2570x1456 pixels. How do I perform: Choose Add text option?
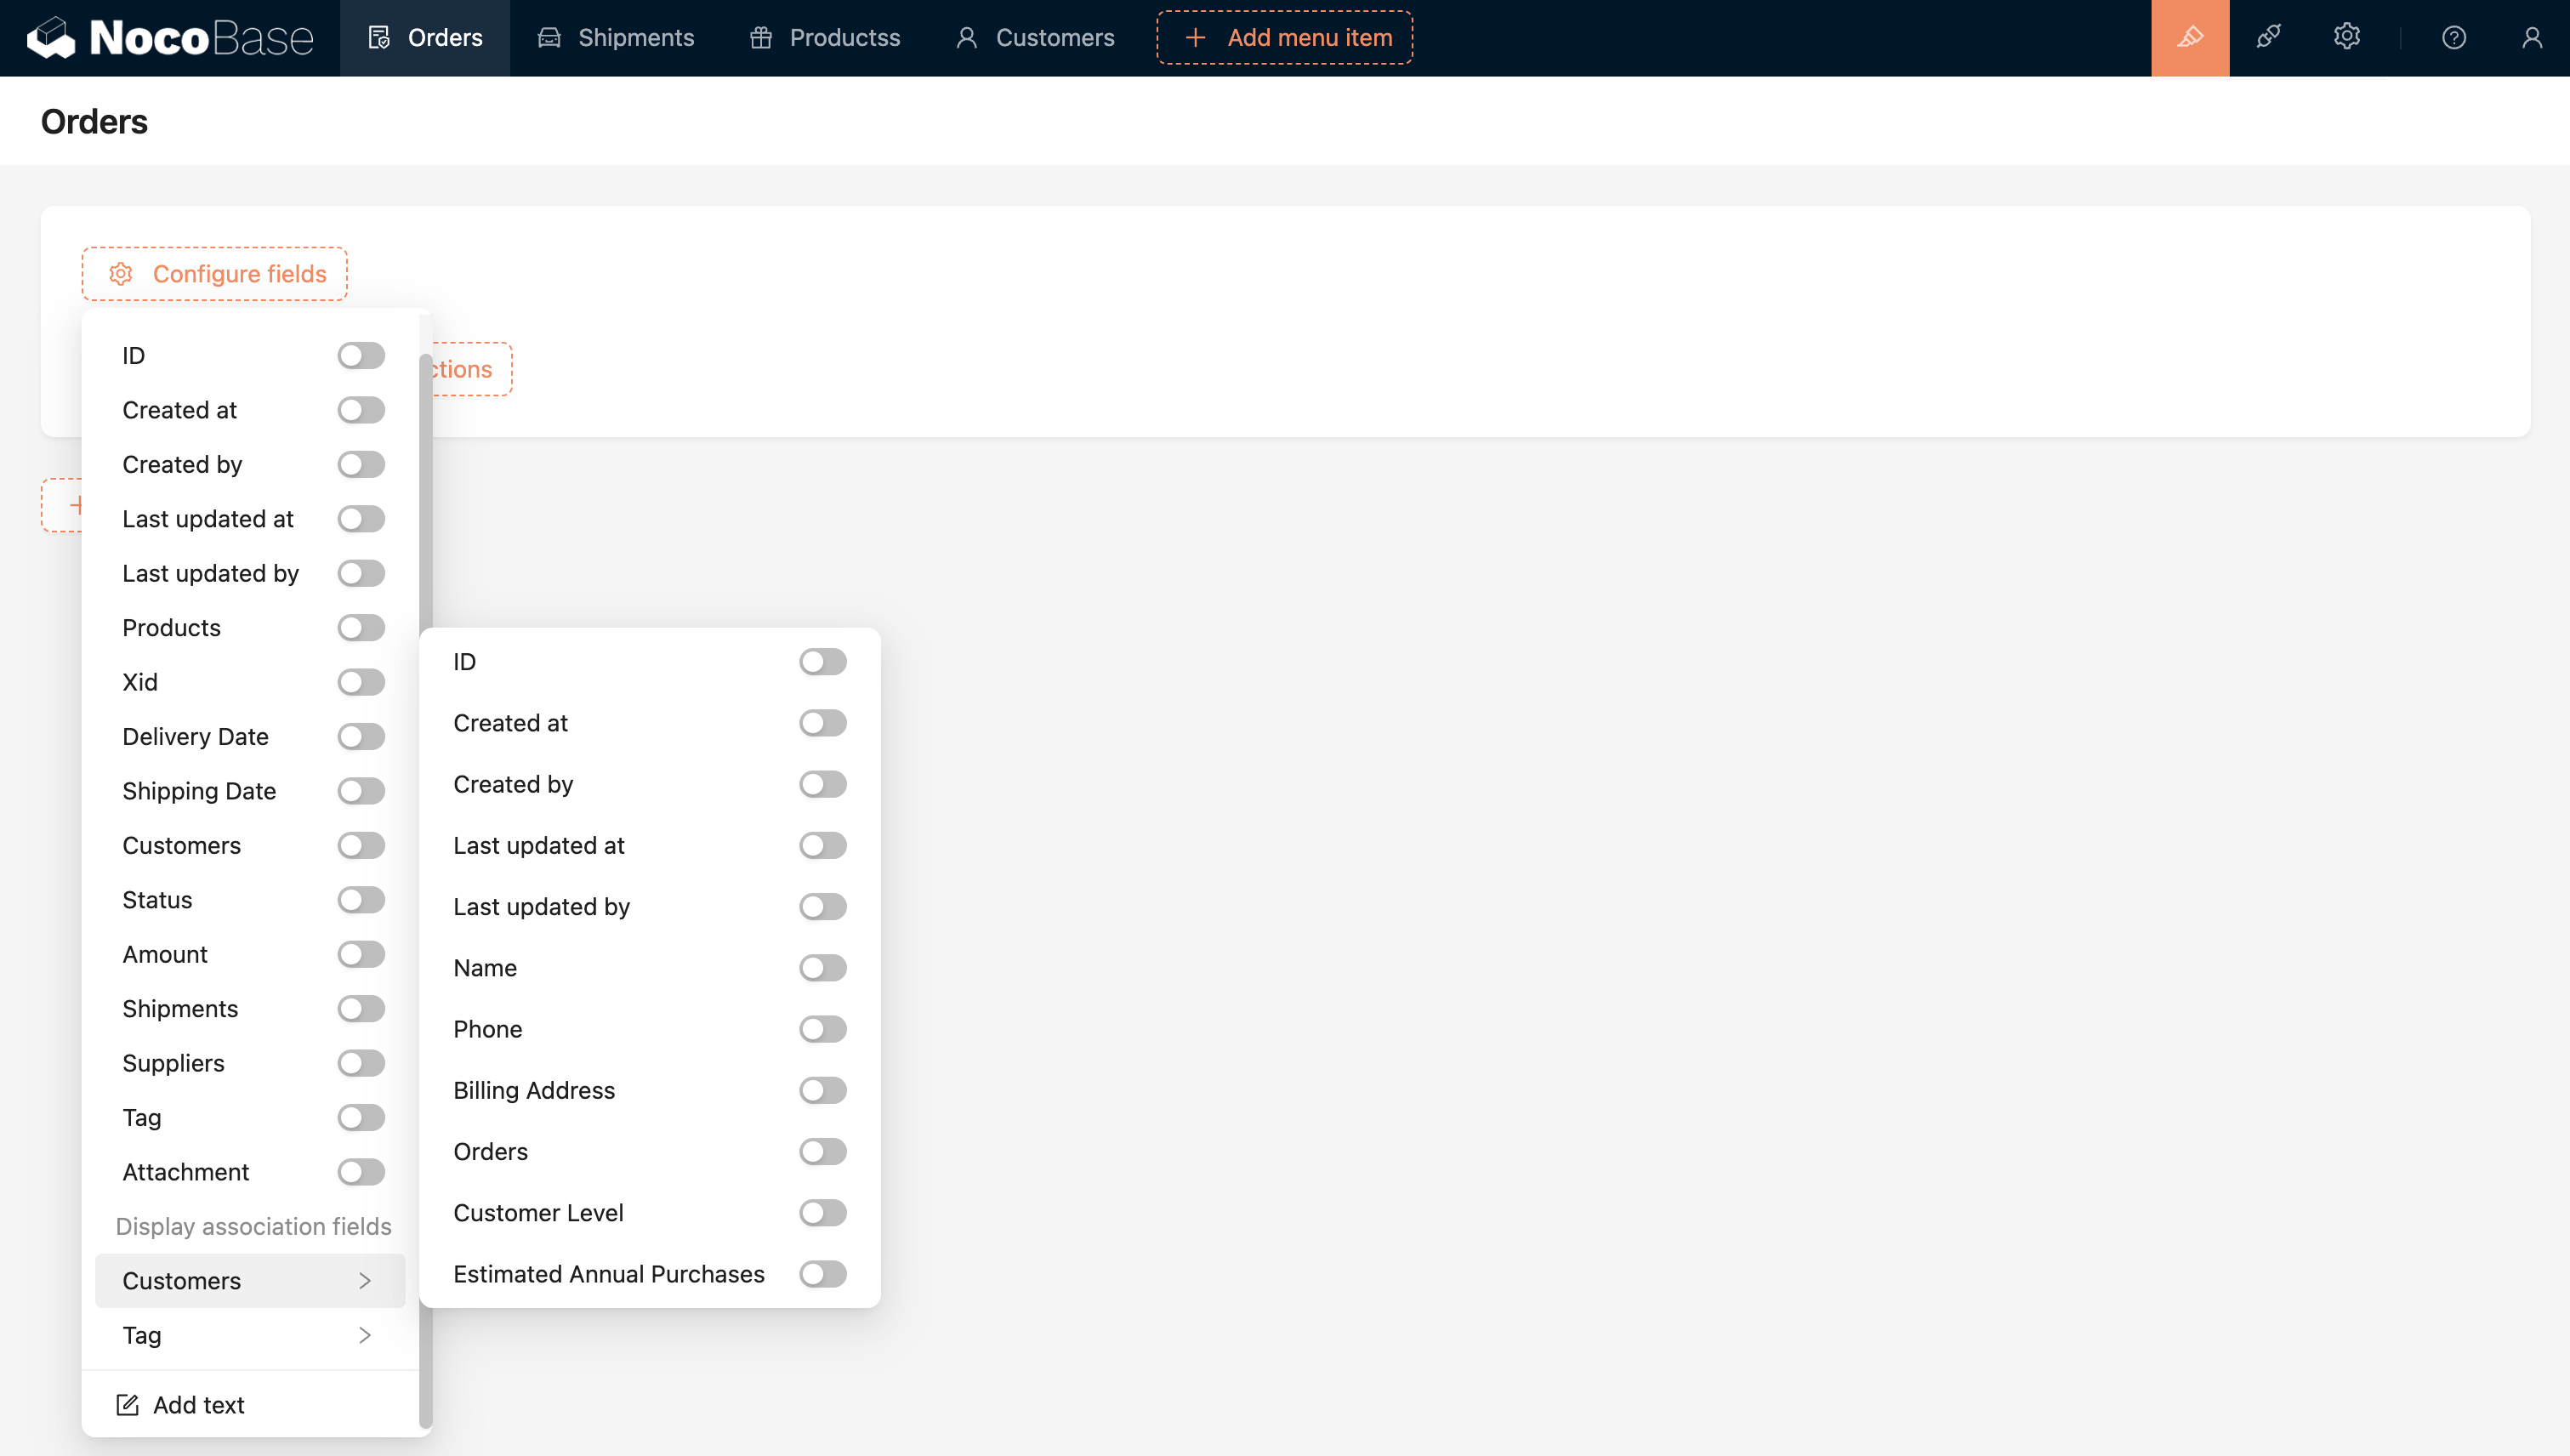tap(250, 1405)
